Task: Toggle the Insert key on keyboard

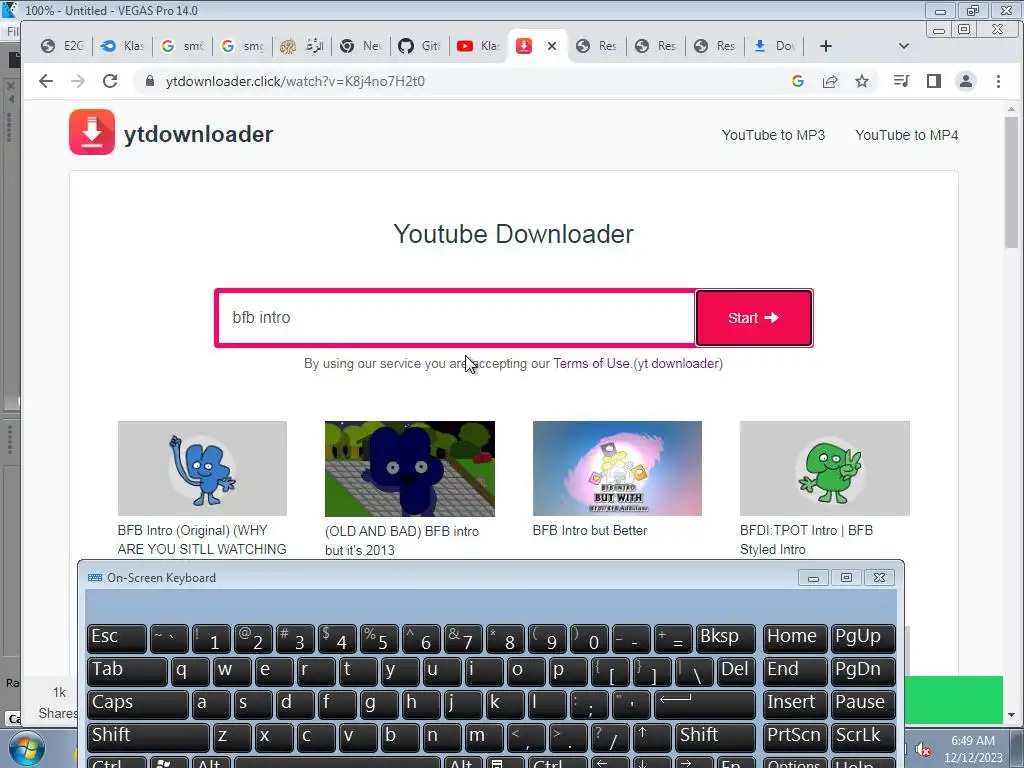Action: [795, 704]
